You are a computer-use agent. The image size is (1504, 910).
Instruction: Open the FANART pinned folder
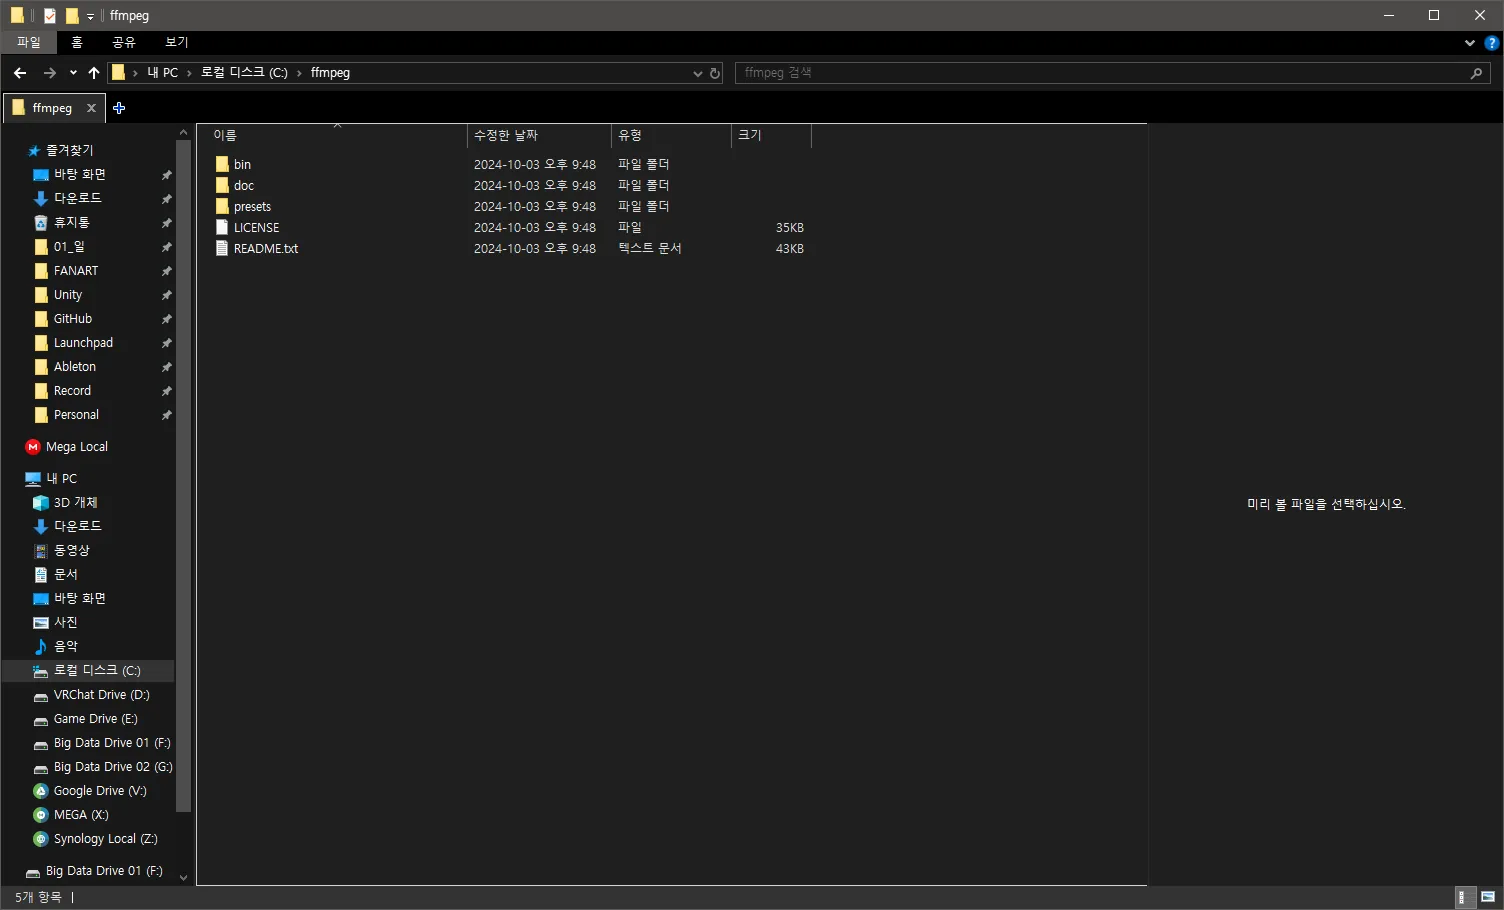pos(76,270)
